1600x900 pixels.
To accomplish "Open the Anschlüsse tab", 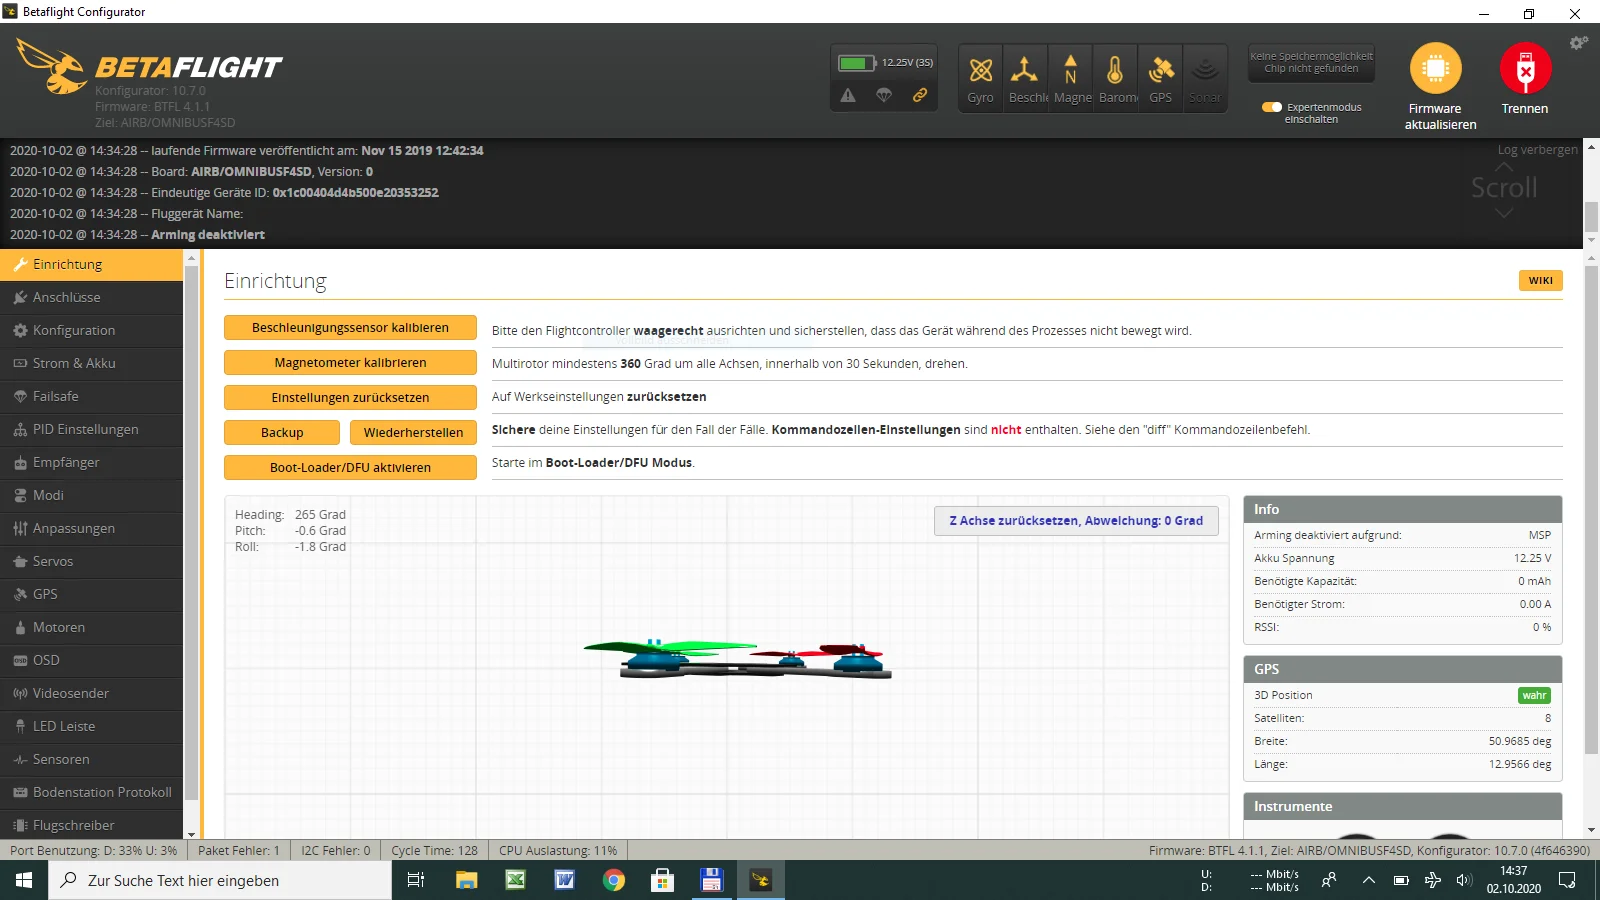I will [91, 297].
